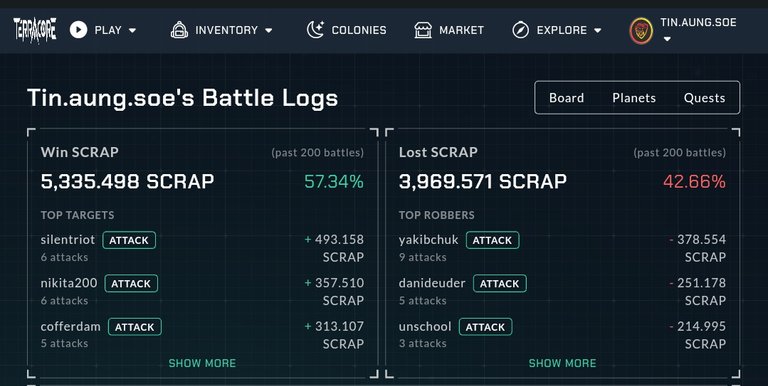
Task: Attack yakibchuk from top robbers
Action: 492,240
